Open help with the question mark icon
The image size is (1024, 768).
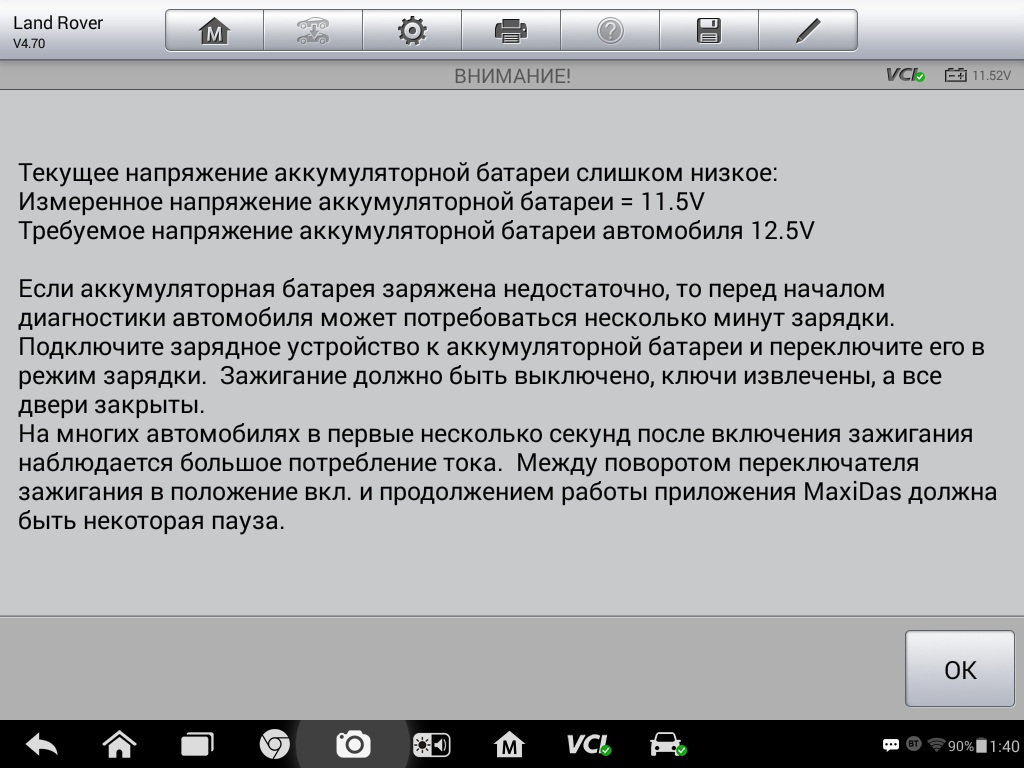pos(609,31)
